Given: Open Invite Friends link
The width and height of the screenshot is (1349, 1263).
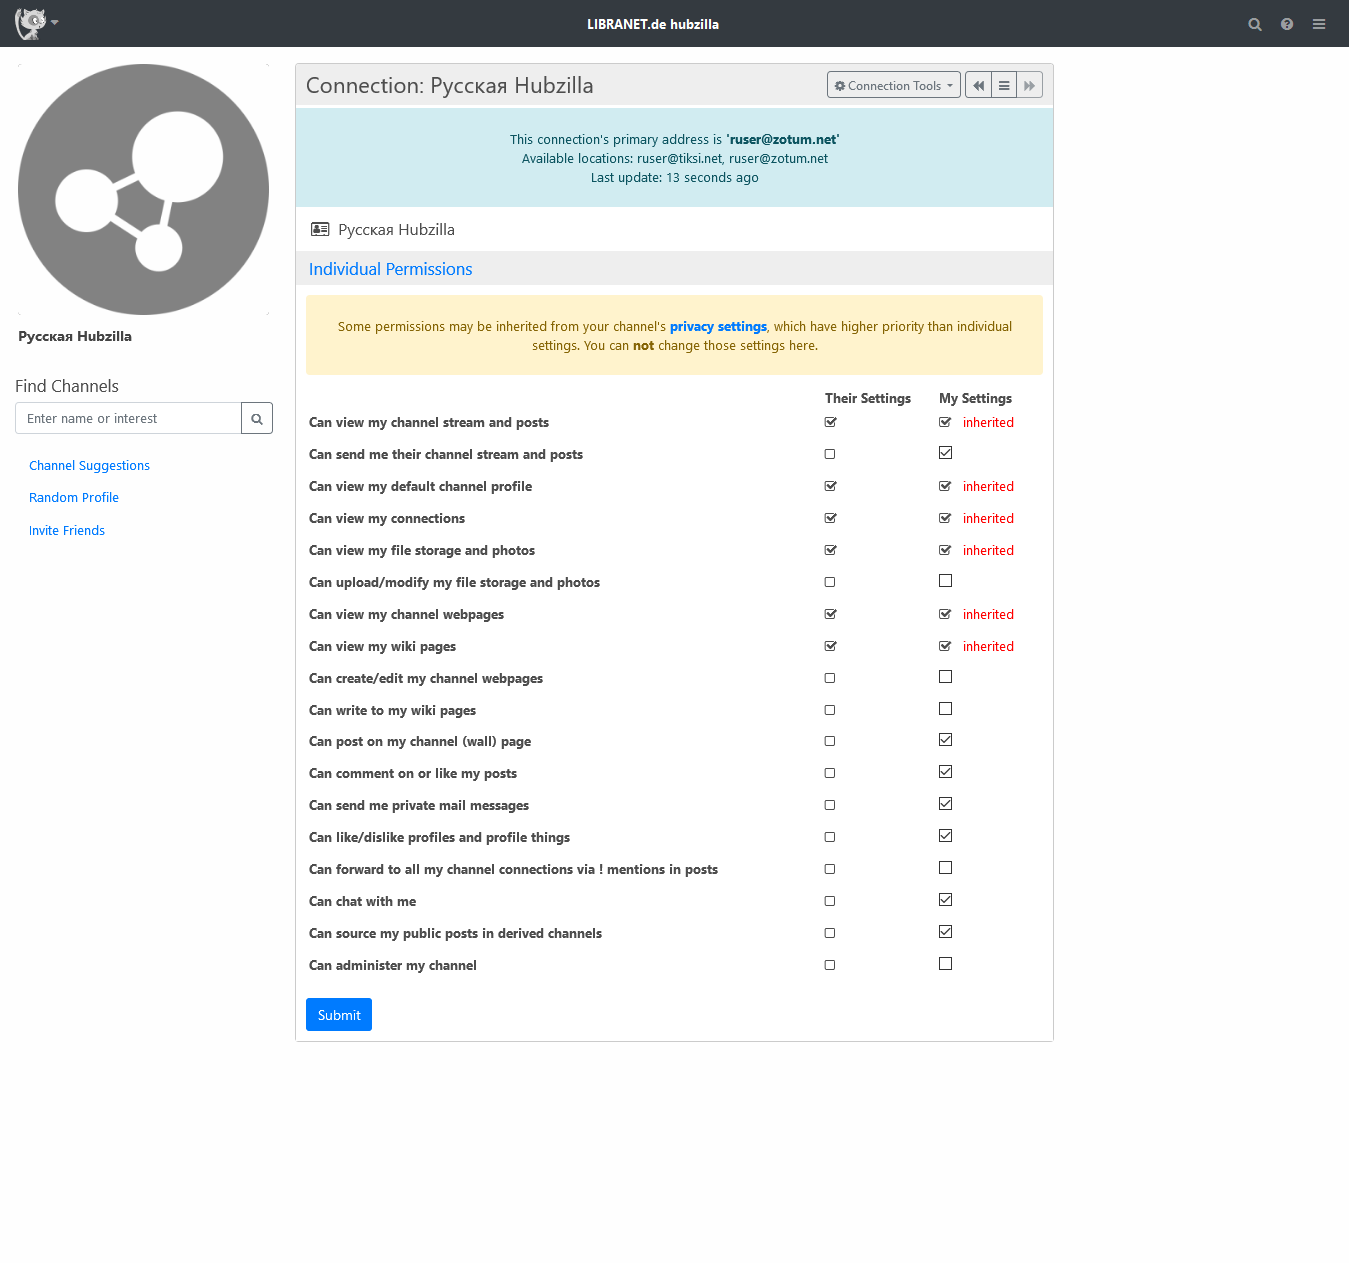Looking at the screenshot, I should coord(67,530).
